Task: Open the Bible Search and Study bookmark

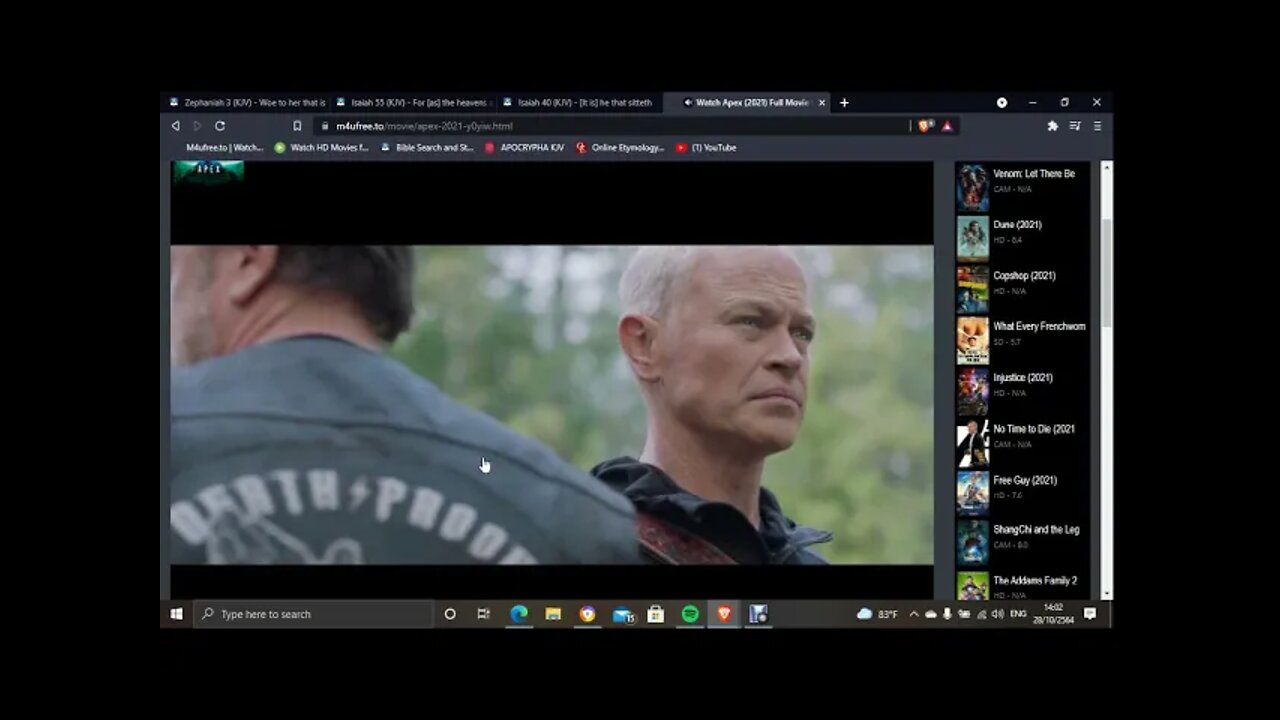Action: [x=427, y=147]
